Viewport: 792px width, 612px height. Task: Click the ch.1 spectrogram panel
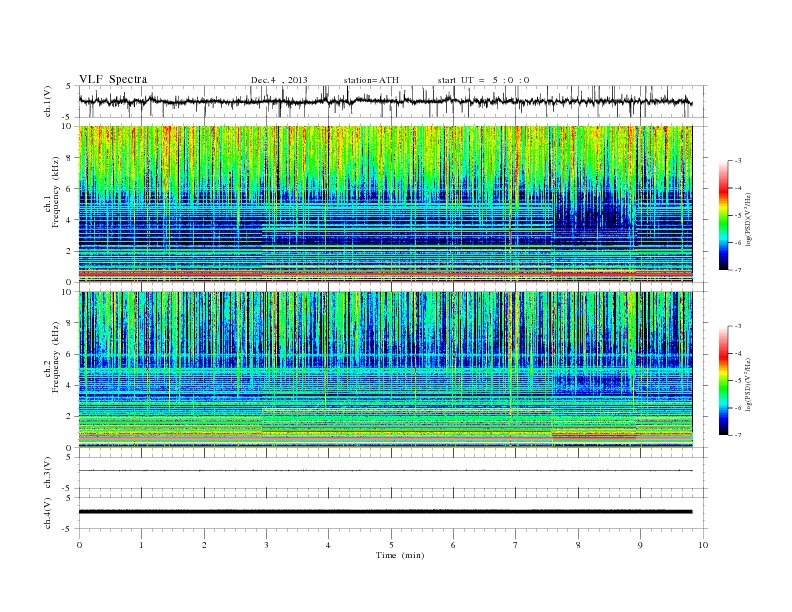point(386,204)
